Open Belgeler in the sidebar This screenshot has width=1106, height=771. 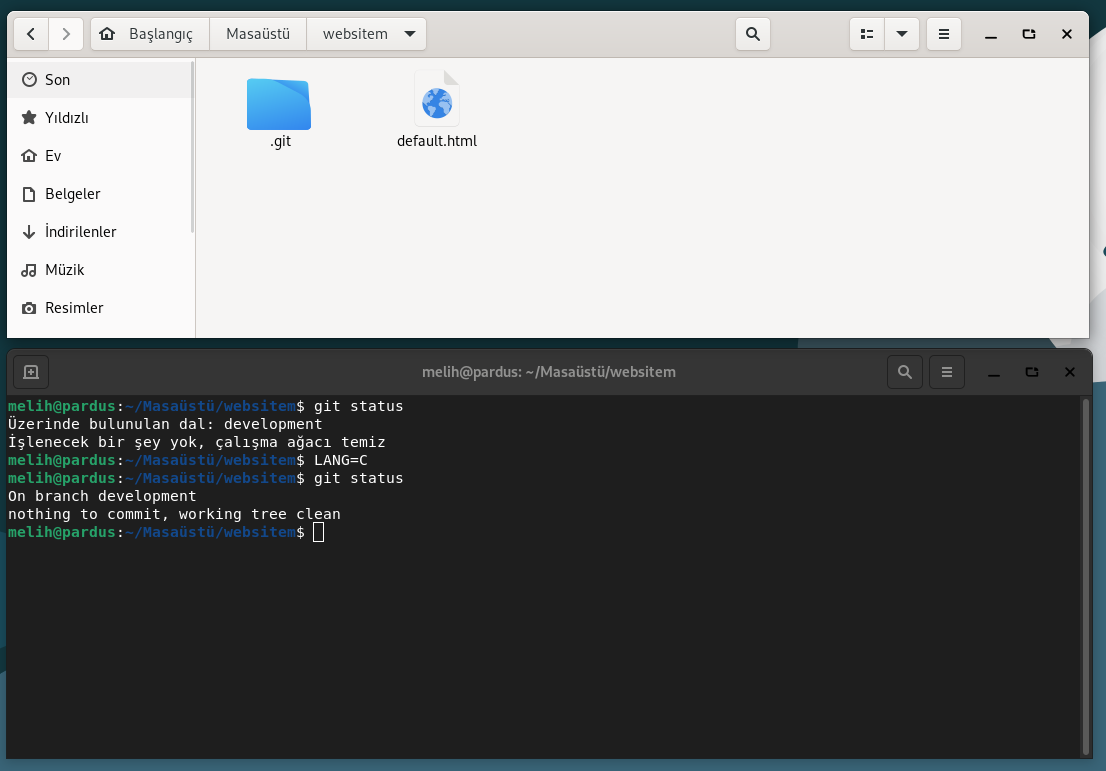(100, 194)
